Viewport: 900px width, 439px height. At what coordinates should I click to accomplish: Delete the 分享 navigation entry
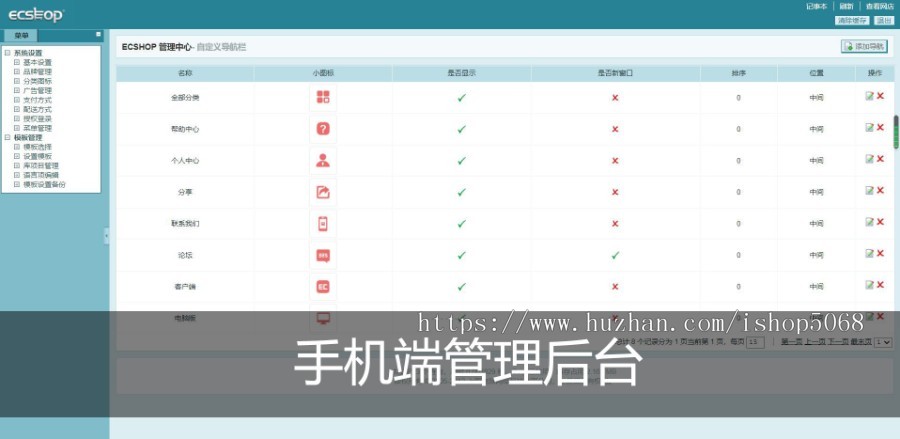pyautogui.click(x=880, y=191)
